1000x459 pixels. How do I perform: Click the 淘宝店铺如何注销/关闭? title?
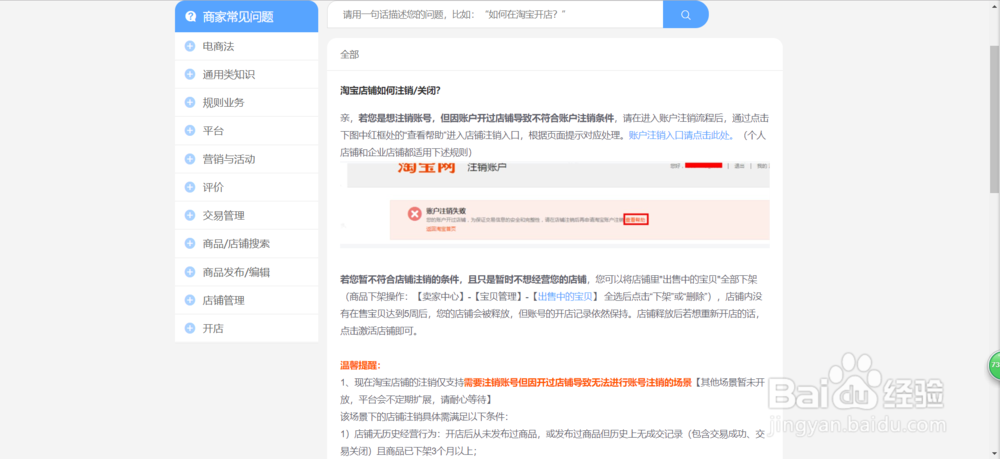click(x=390, y=90)
